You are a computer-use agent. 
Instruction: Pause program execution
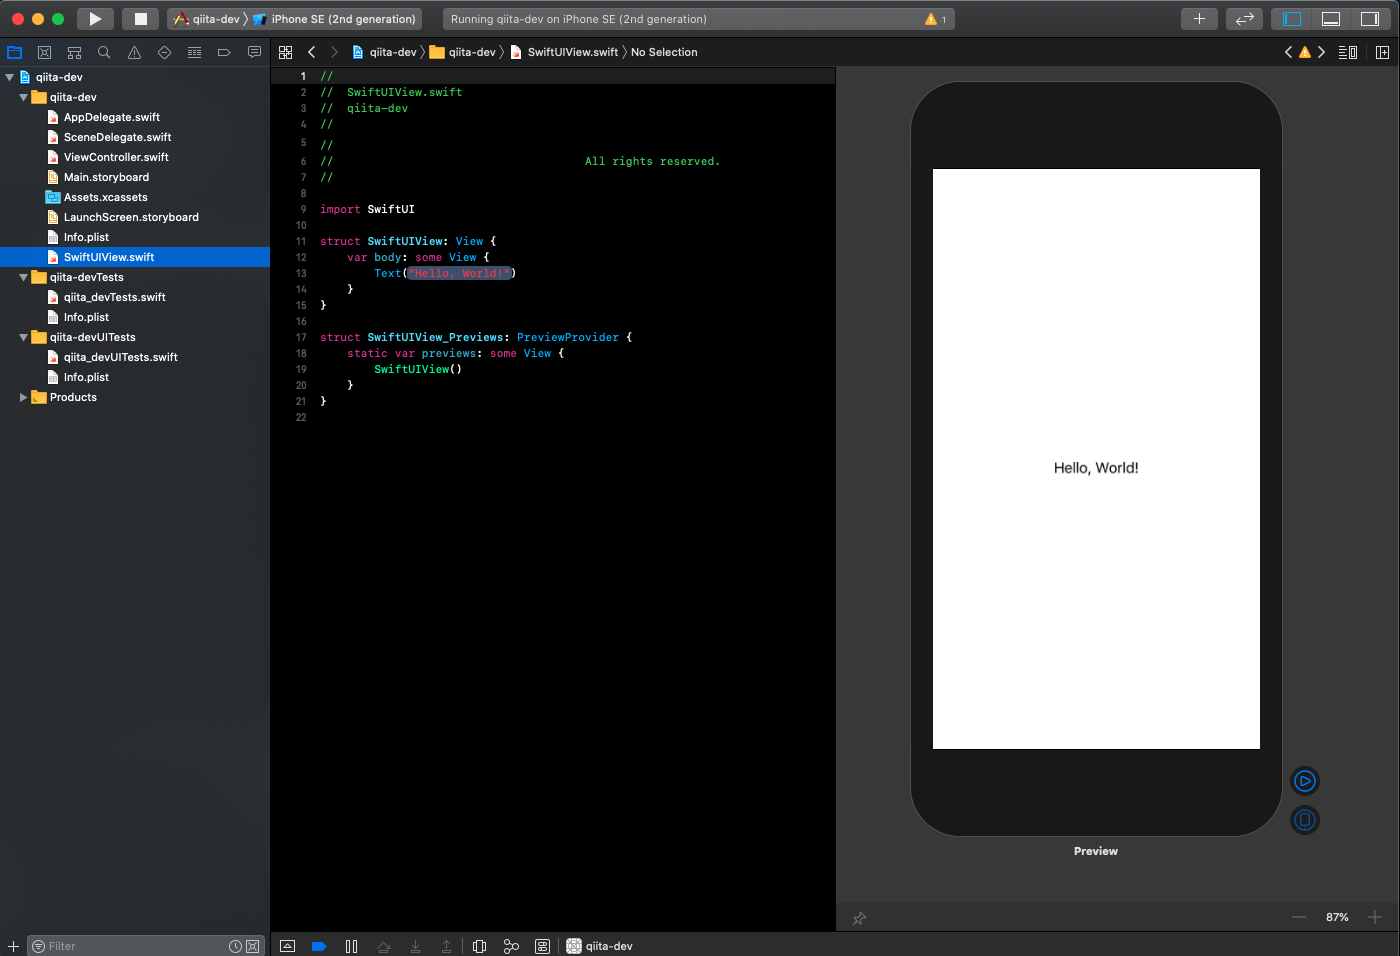pos(351,946)
